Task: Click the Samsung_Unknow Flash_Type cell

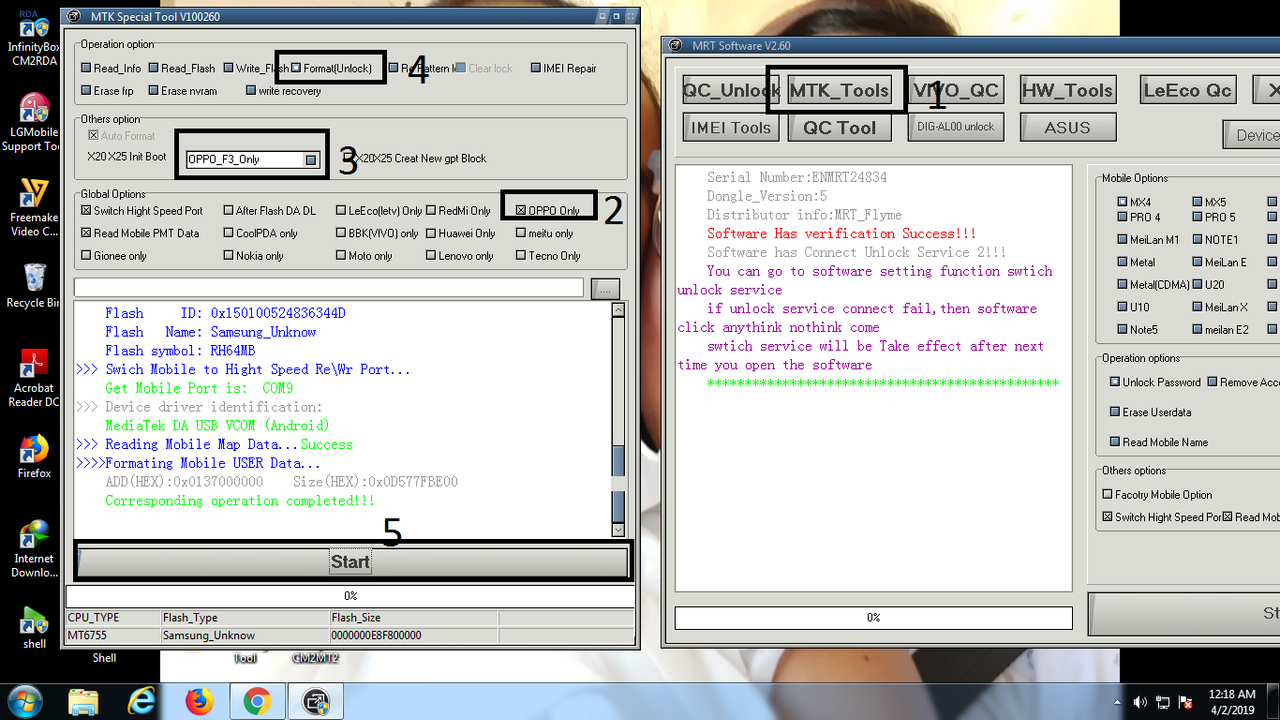Action: (x=244, y=635)
